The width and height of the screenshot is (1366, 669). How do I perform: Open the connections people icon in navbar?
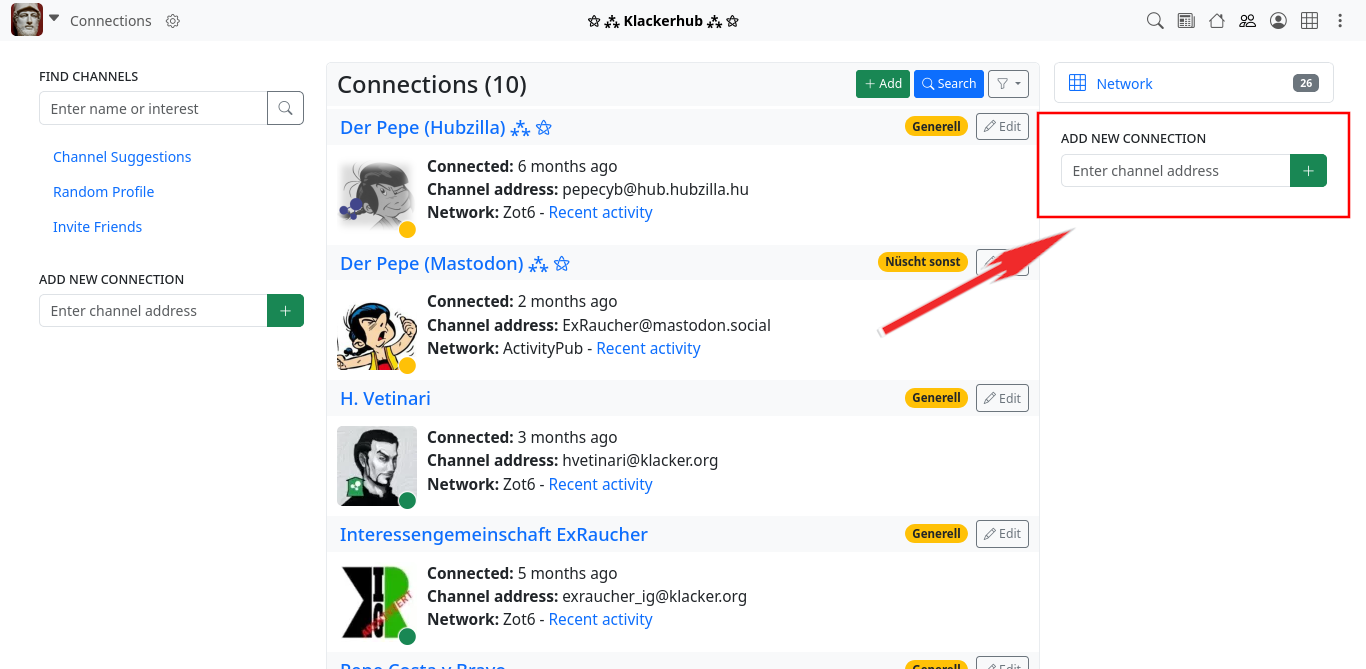click(x=1247, y=21)
